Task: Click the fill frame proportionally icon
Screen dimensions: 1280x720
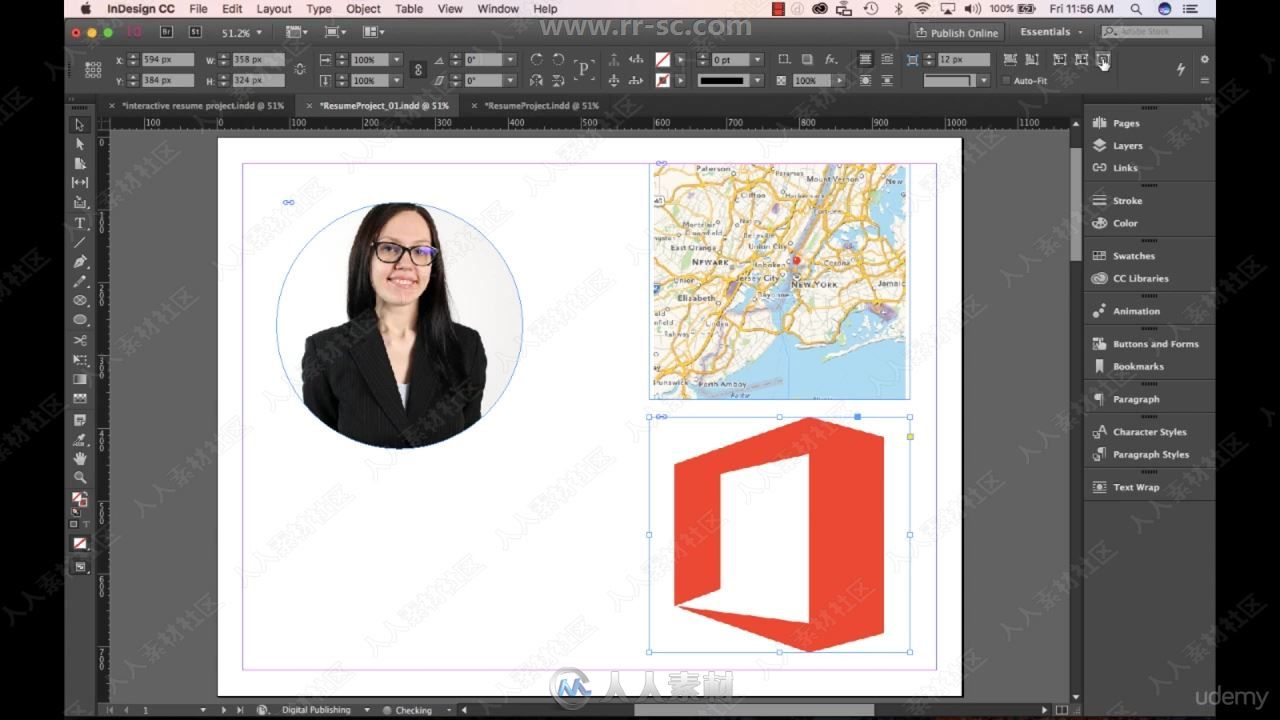Action: click(x=1011, y=60)
